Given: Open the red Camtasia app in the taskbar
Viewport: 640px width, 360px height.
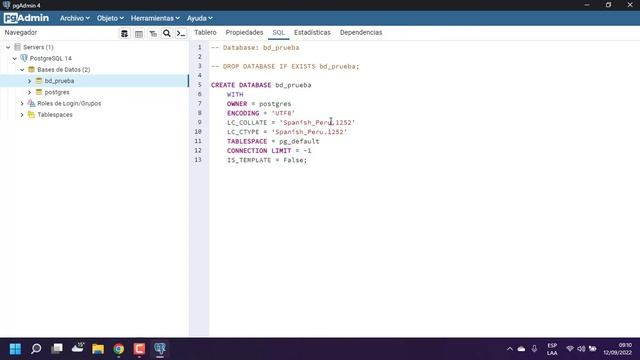Looking at the screenshot, I should click(139, 349).
